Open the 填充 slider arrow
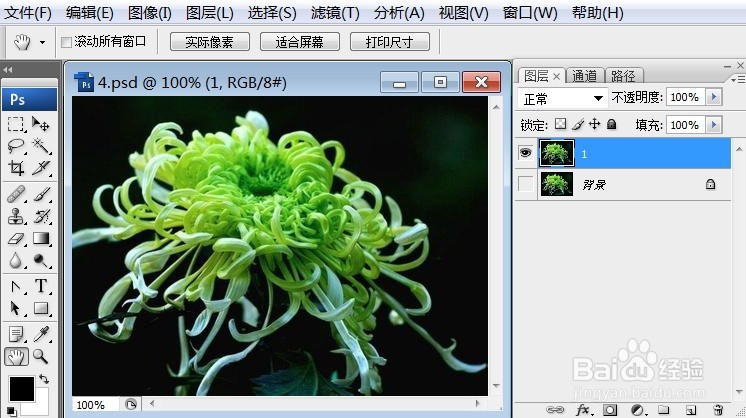Screen dimensions: 746x418 coord(714,125)
